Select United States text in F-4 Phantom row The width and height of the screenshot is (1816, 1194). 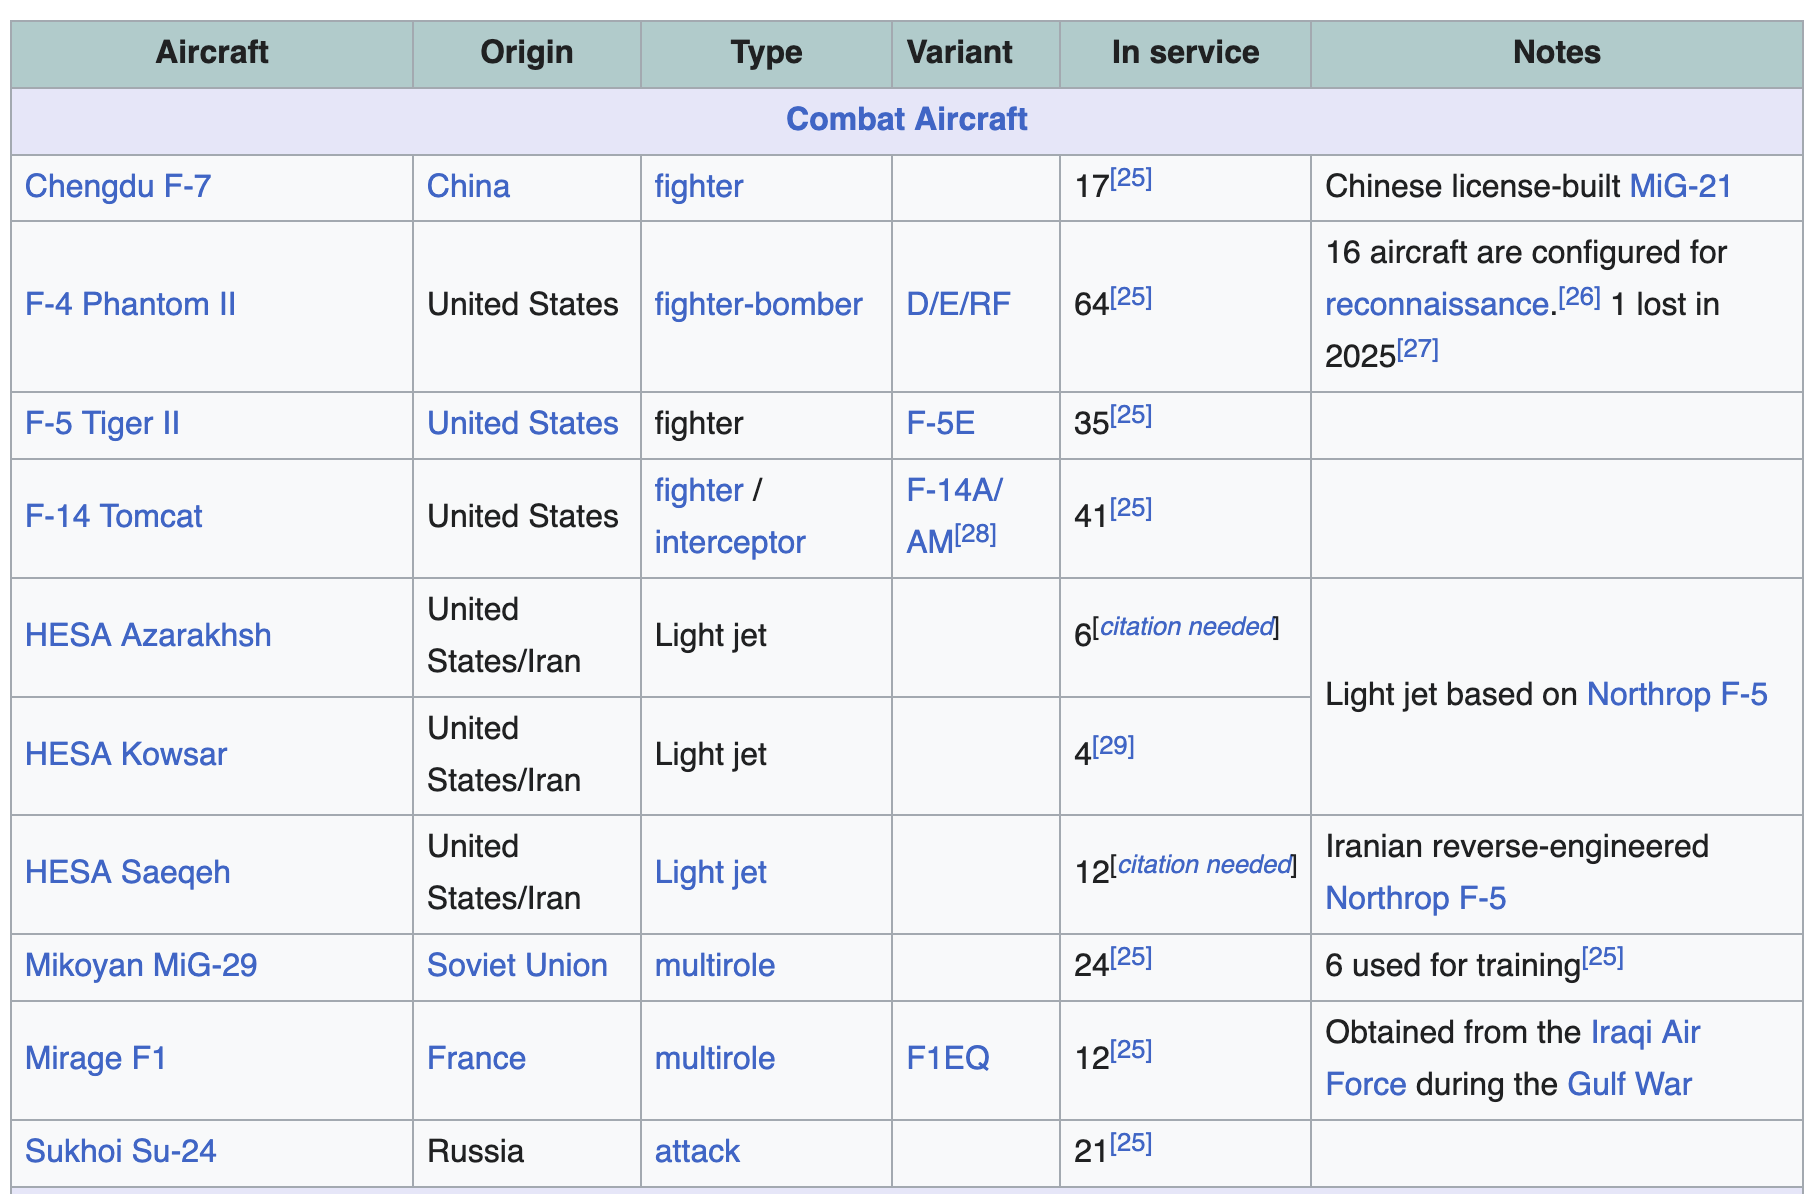pos(523,304)
